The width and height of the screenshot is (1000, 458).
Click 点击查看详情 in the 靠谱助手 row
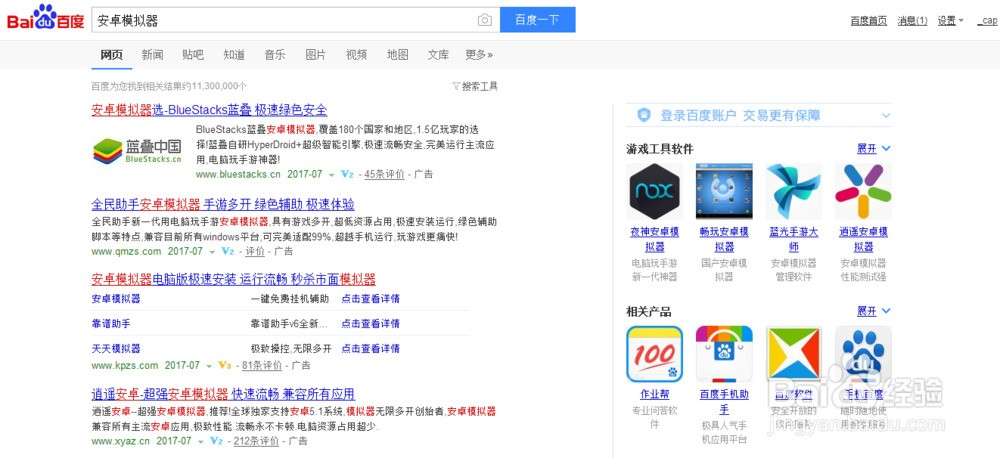[x=371, y=323]
